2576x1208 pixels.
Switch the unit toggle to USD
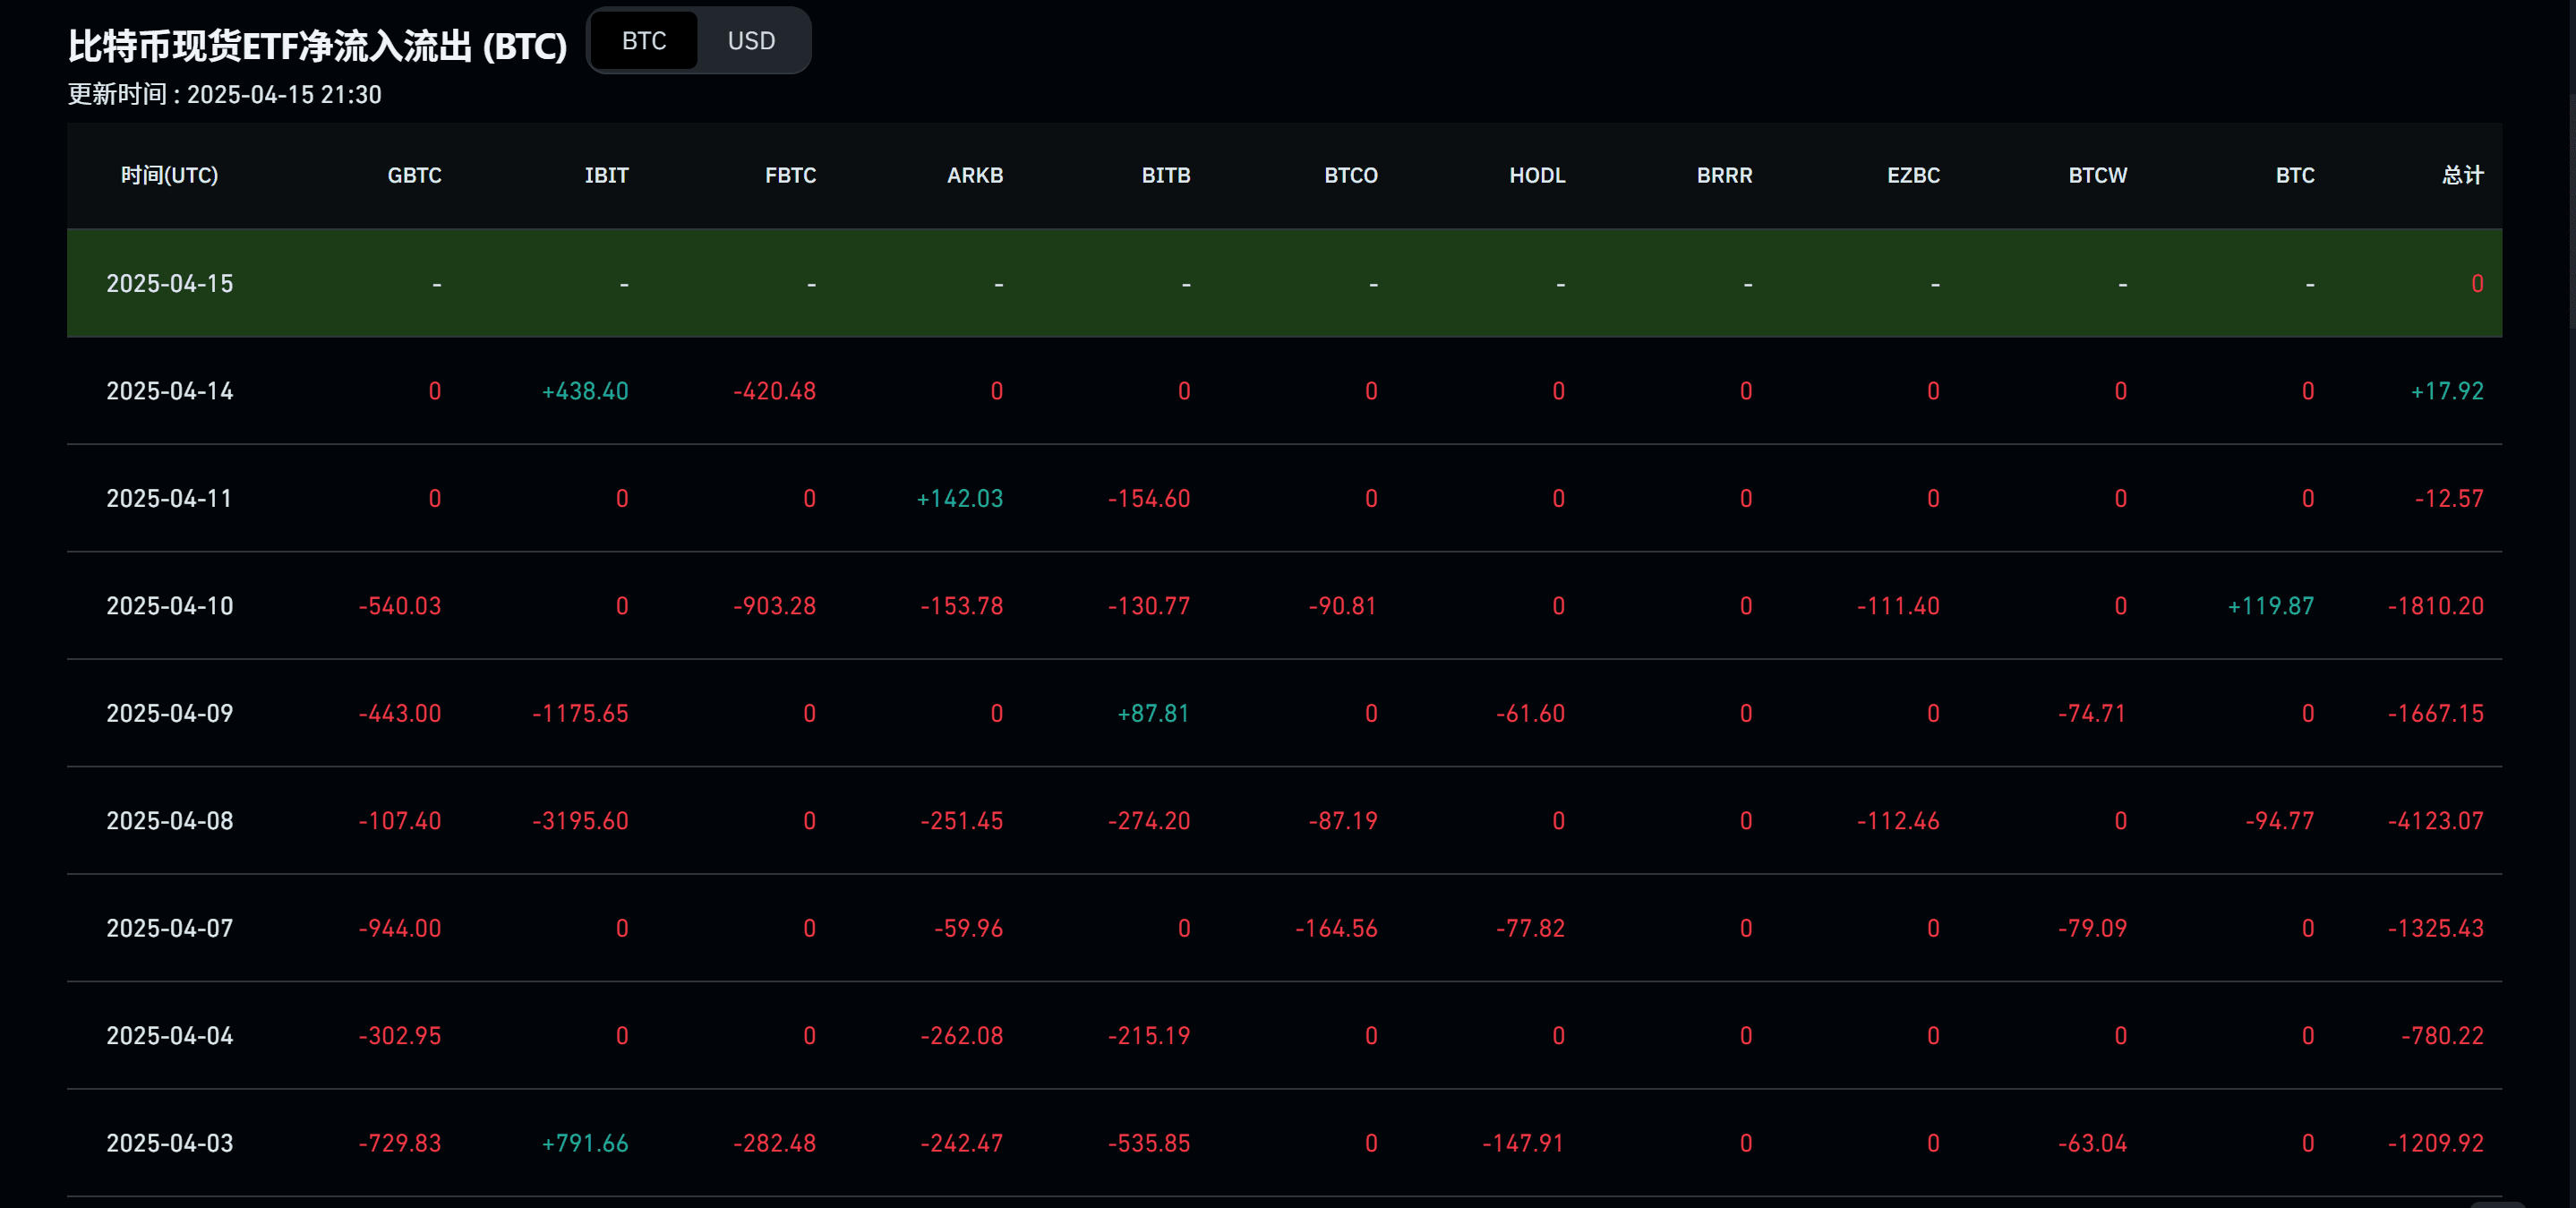pyautogui.click(x=751, y=41)
